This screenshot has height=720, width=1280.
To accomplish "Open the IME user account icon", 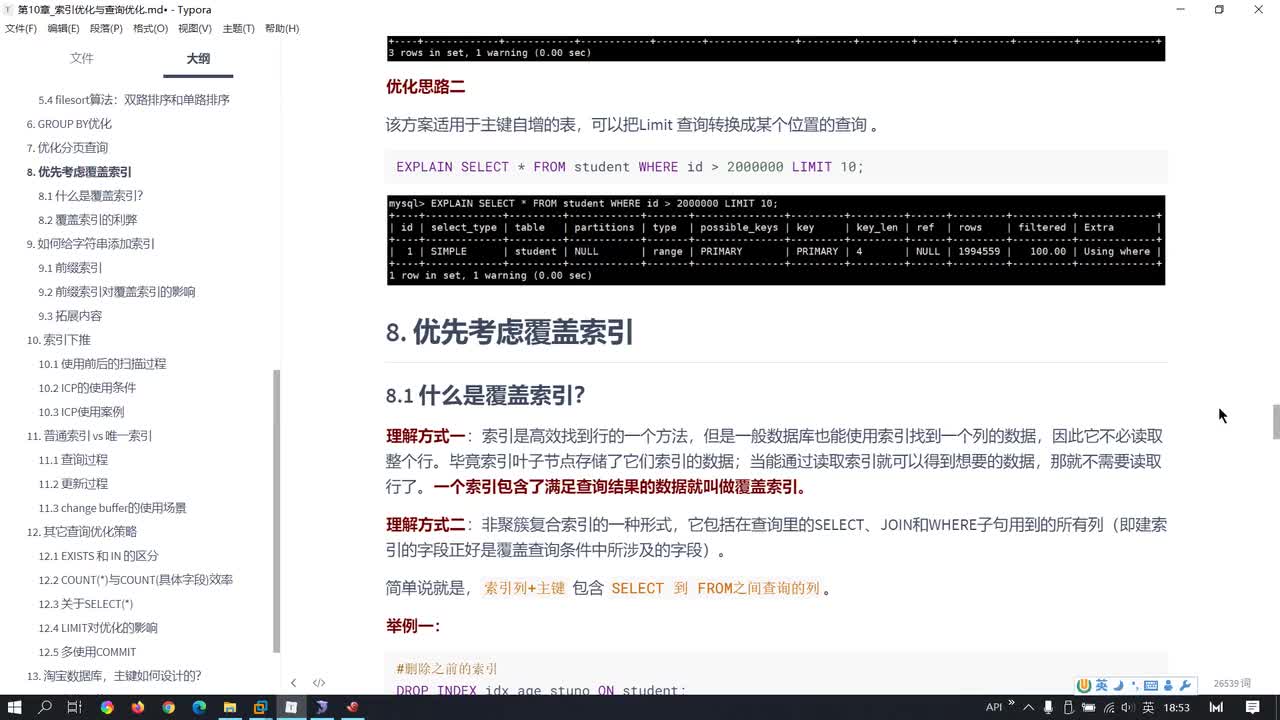I will 1168,685.
